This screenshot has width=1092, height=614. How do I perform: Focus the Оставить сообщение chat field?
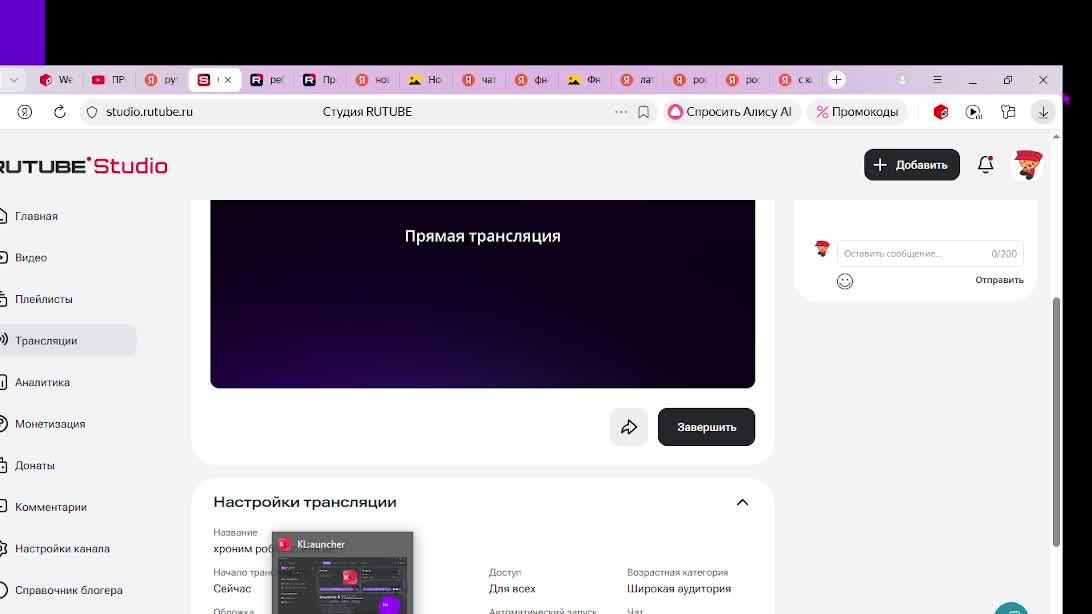tap(930, 253)
